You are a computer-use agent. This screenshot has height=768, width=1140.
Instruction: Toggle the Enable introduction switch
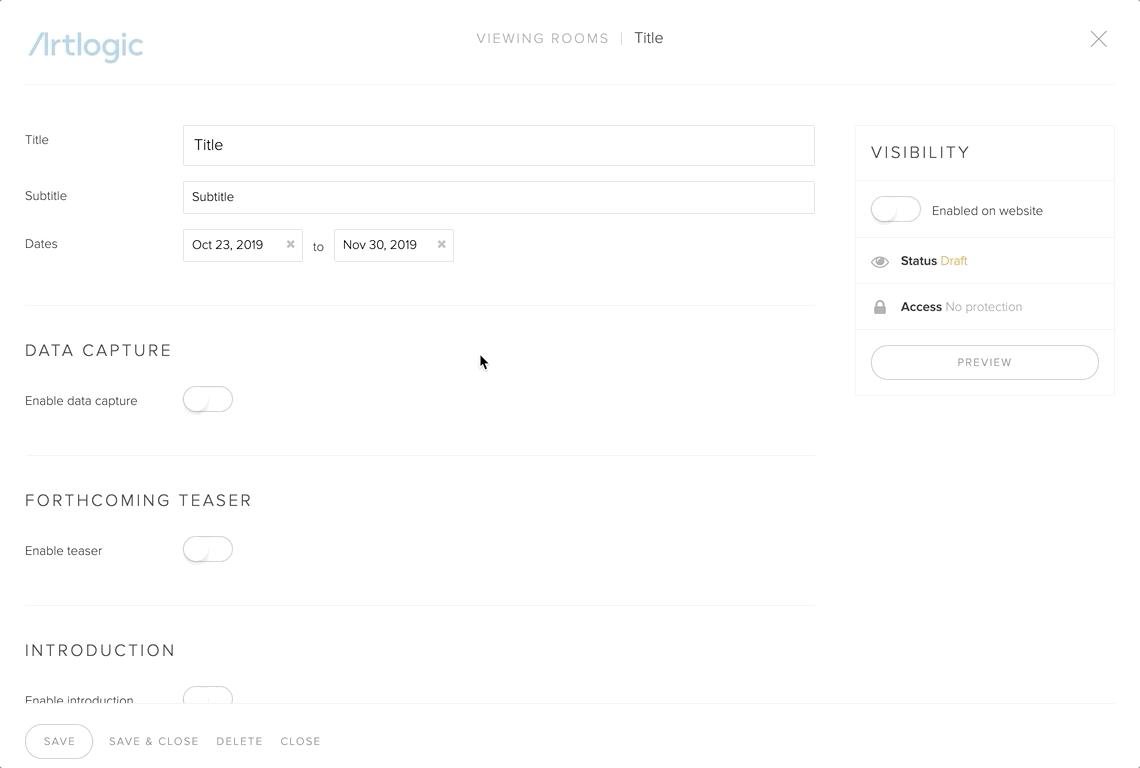point(208,695)
